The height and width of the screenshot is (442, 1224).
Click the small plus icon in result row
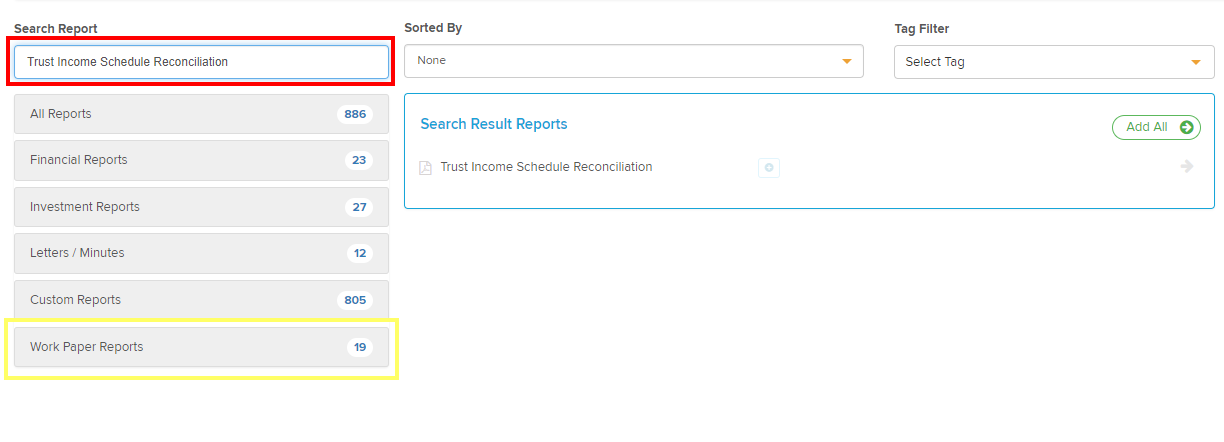point(769,168)
